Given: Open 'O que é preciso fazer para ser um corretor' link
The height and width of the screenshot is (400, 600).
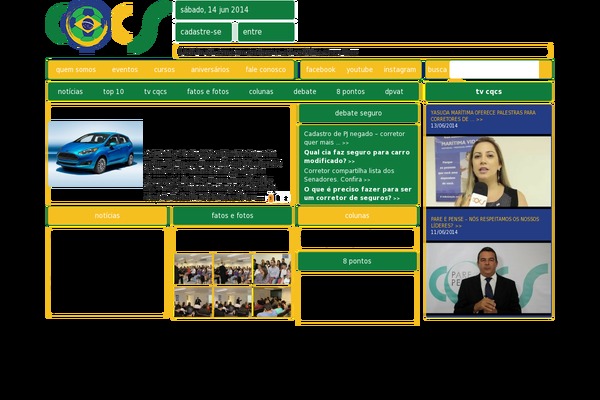Looking at the screenshot, I should click(x=357, y=193).
